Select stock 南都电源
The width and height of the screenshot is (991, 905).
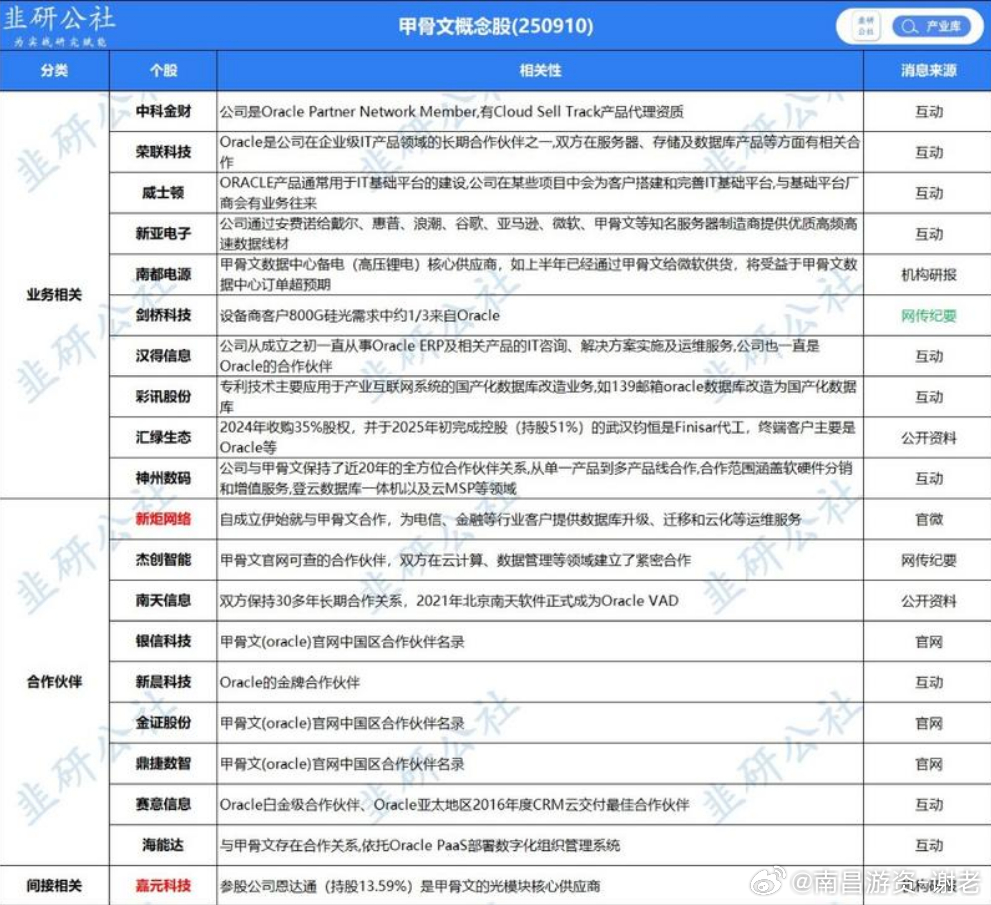163,274
